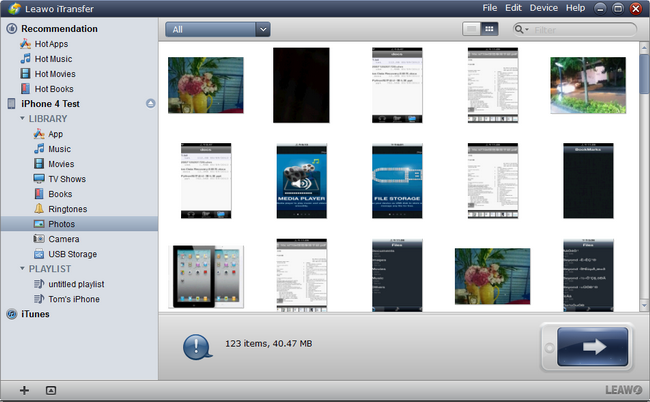Open the Help menu

[575, 8]
